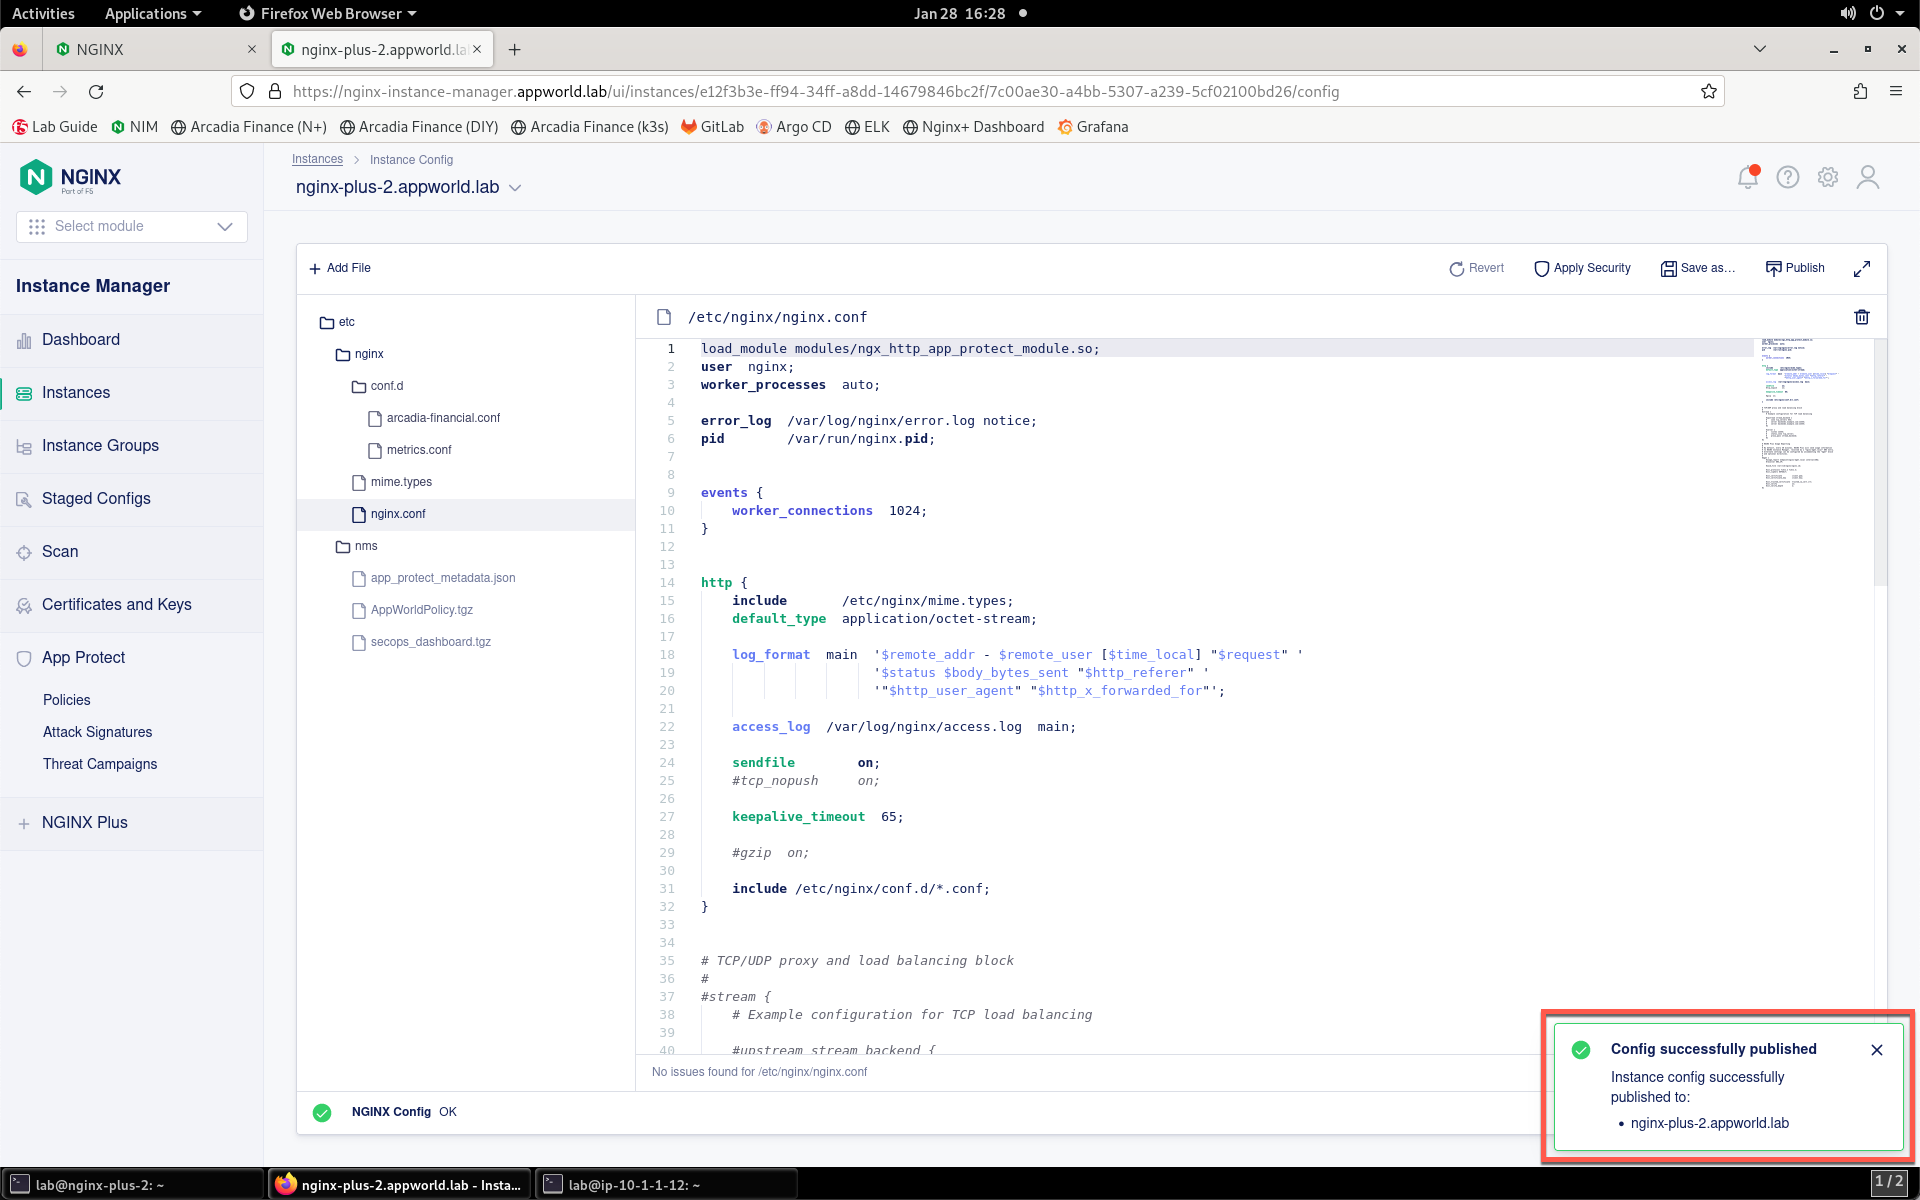Collapse the nms folder in tree

click(357, 546)
